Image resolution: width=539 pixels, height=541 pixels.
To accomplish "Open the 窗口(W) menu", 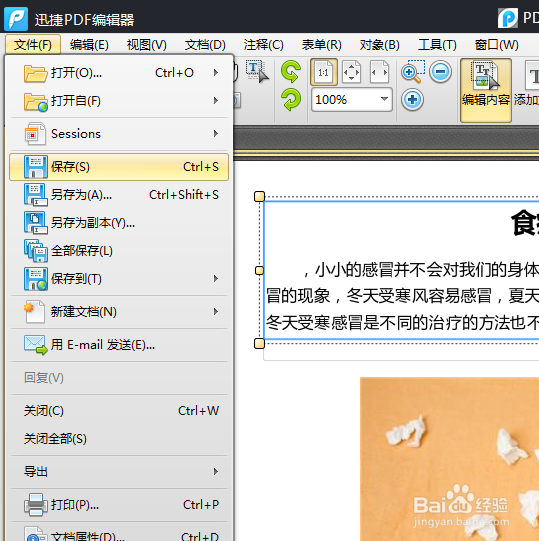I will click(x=496, y=45).
